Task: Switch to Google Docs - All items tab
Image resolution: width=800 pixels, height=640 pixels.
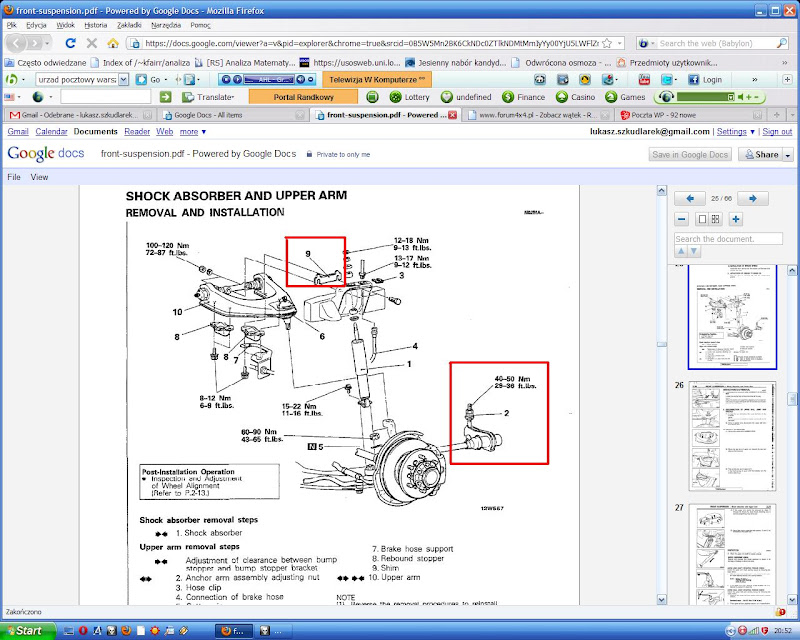Action: tap(232, 115)
